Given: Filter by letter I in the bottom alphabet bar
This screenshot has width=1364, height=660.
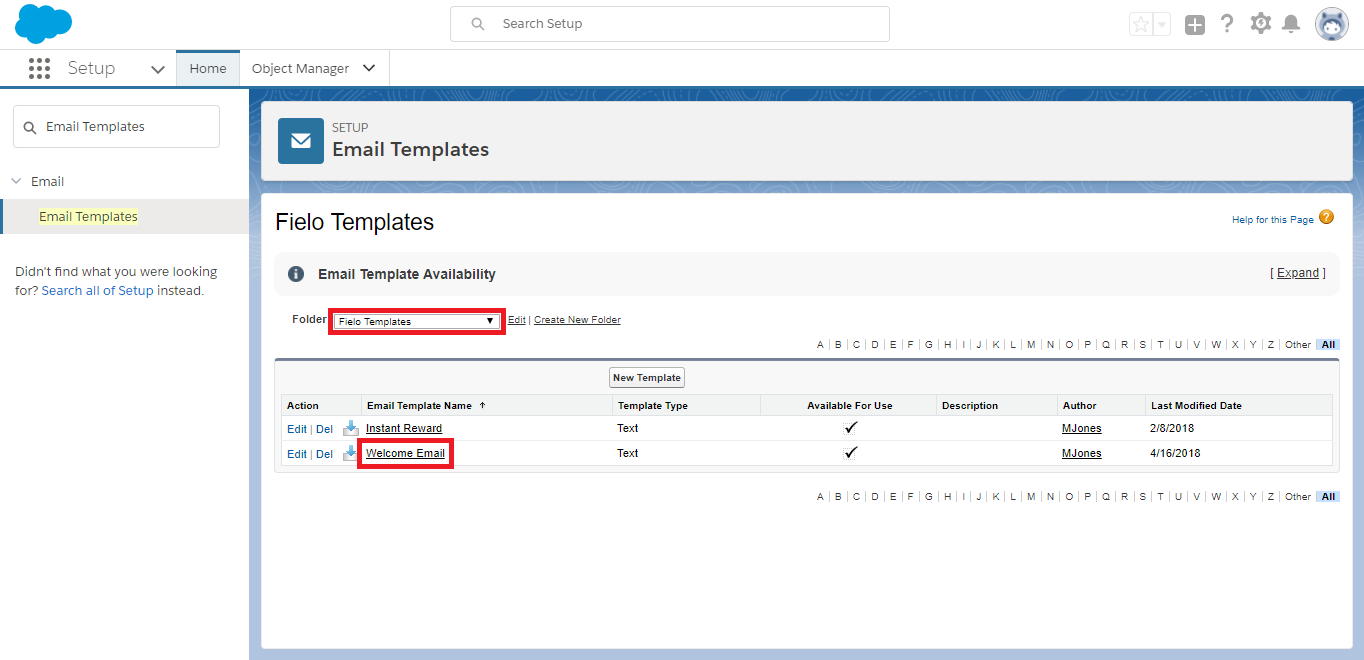Looking at the screenshot, I should (x=963, y=497).
